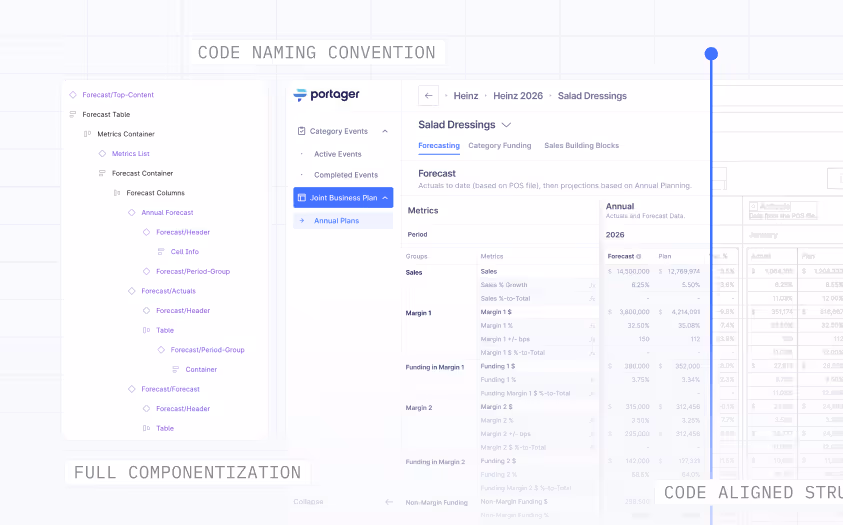
Task: Click the Margin 1 +/- bps forecast value 150
Action: (644, 339)
